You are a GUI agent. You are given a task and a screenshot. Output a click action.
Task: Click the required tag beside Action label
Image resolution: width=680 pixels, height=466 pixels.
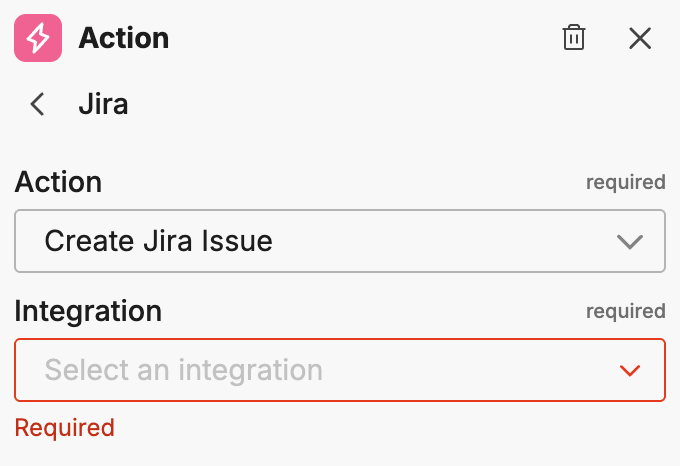click(x=625, y=183)
